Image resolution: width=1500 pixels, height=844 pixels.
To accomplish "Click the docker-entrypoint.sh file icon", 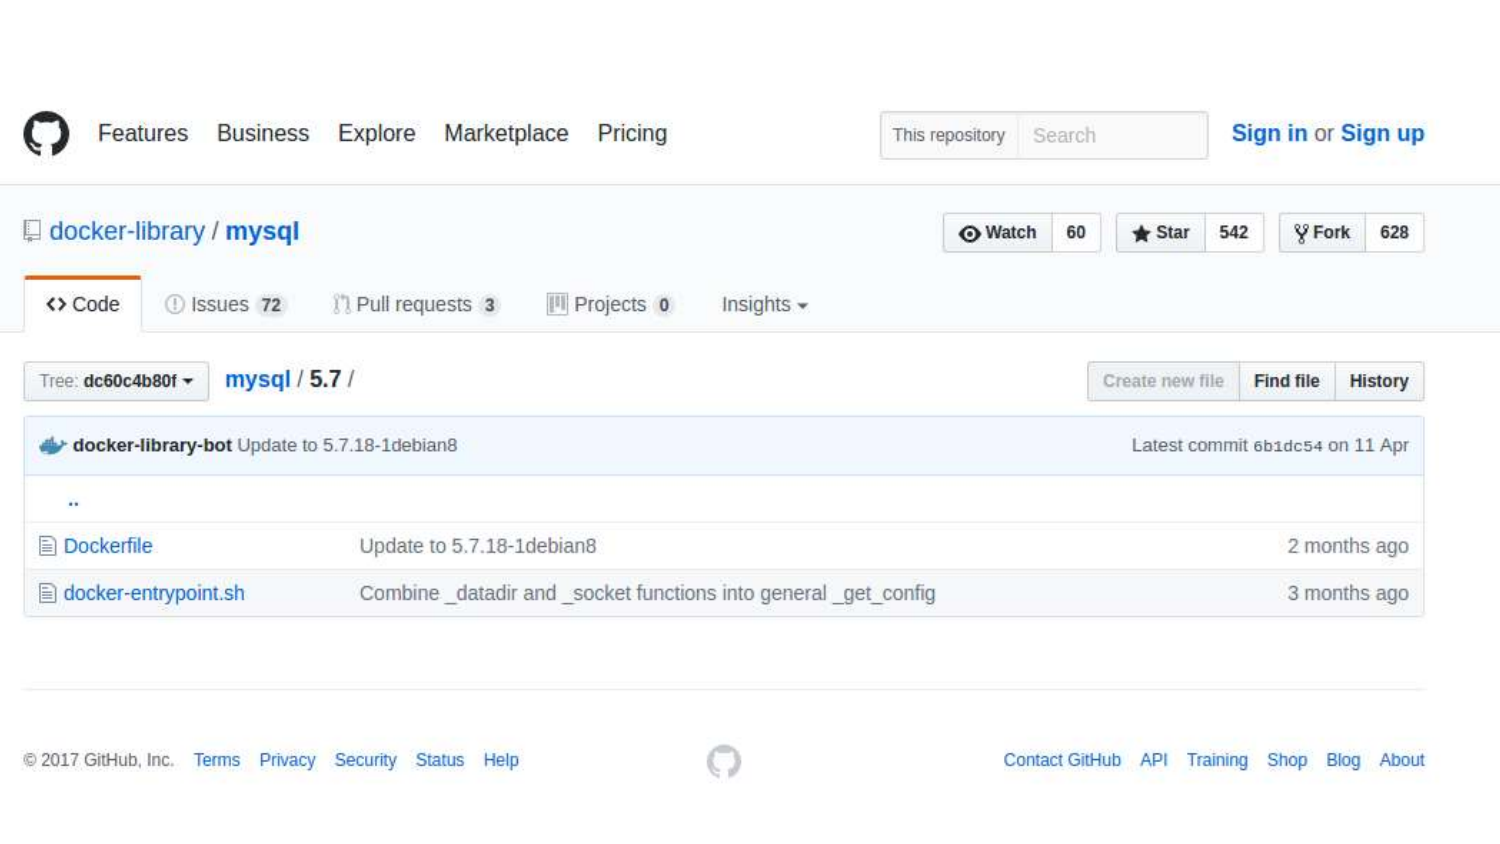I will click(47, 593).
